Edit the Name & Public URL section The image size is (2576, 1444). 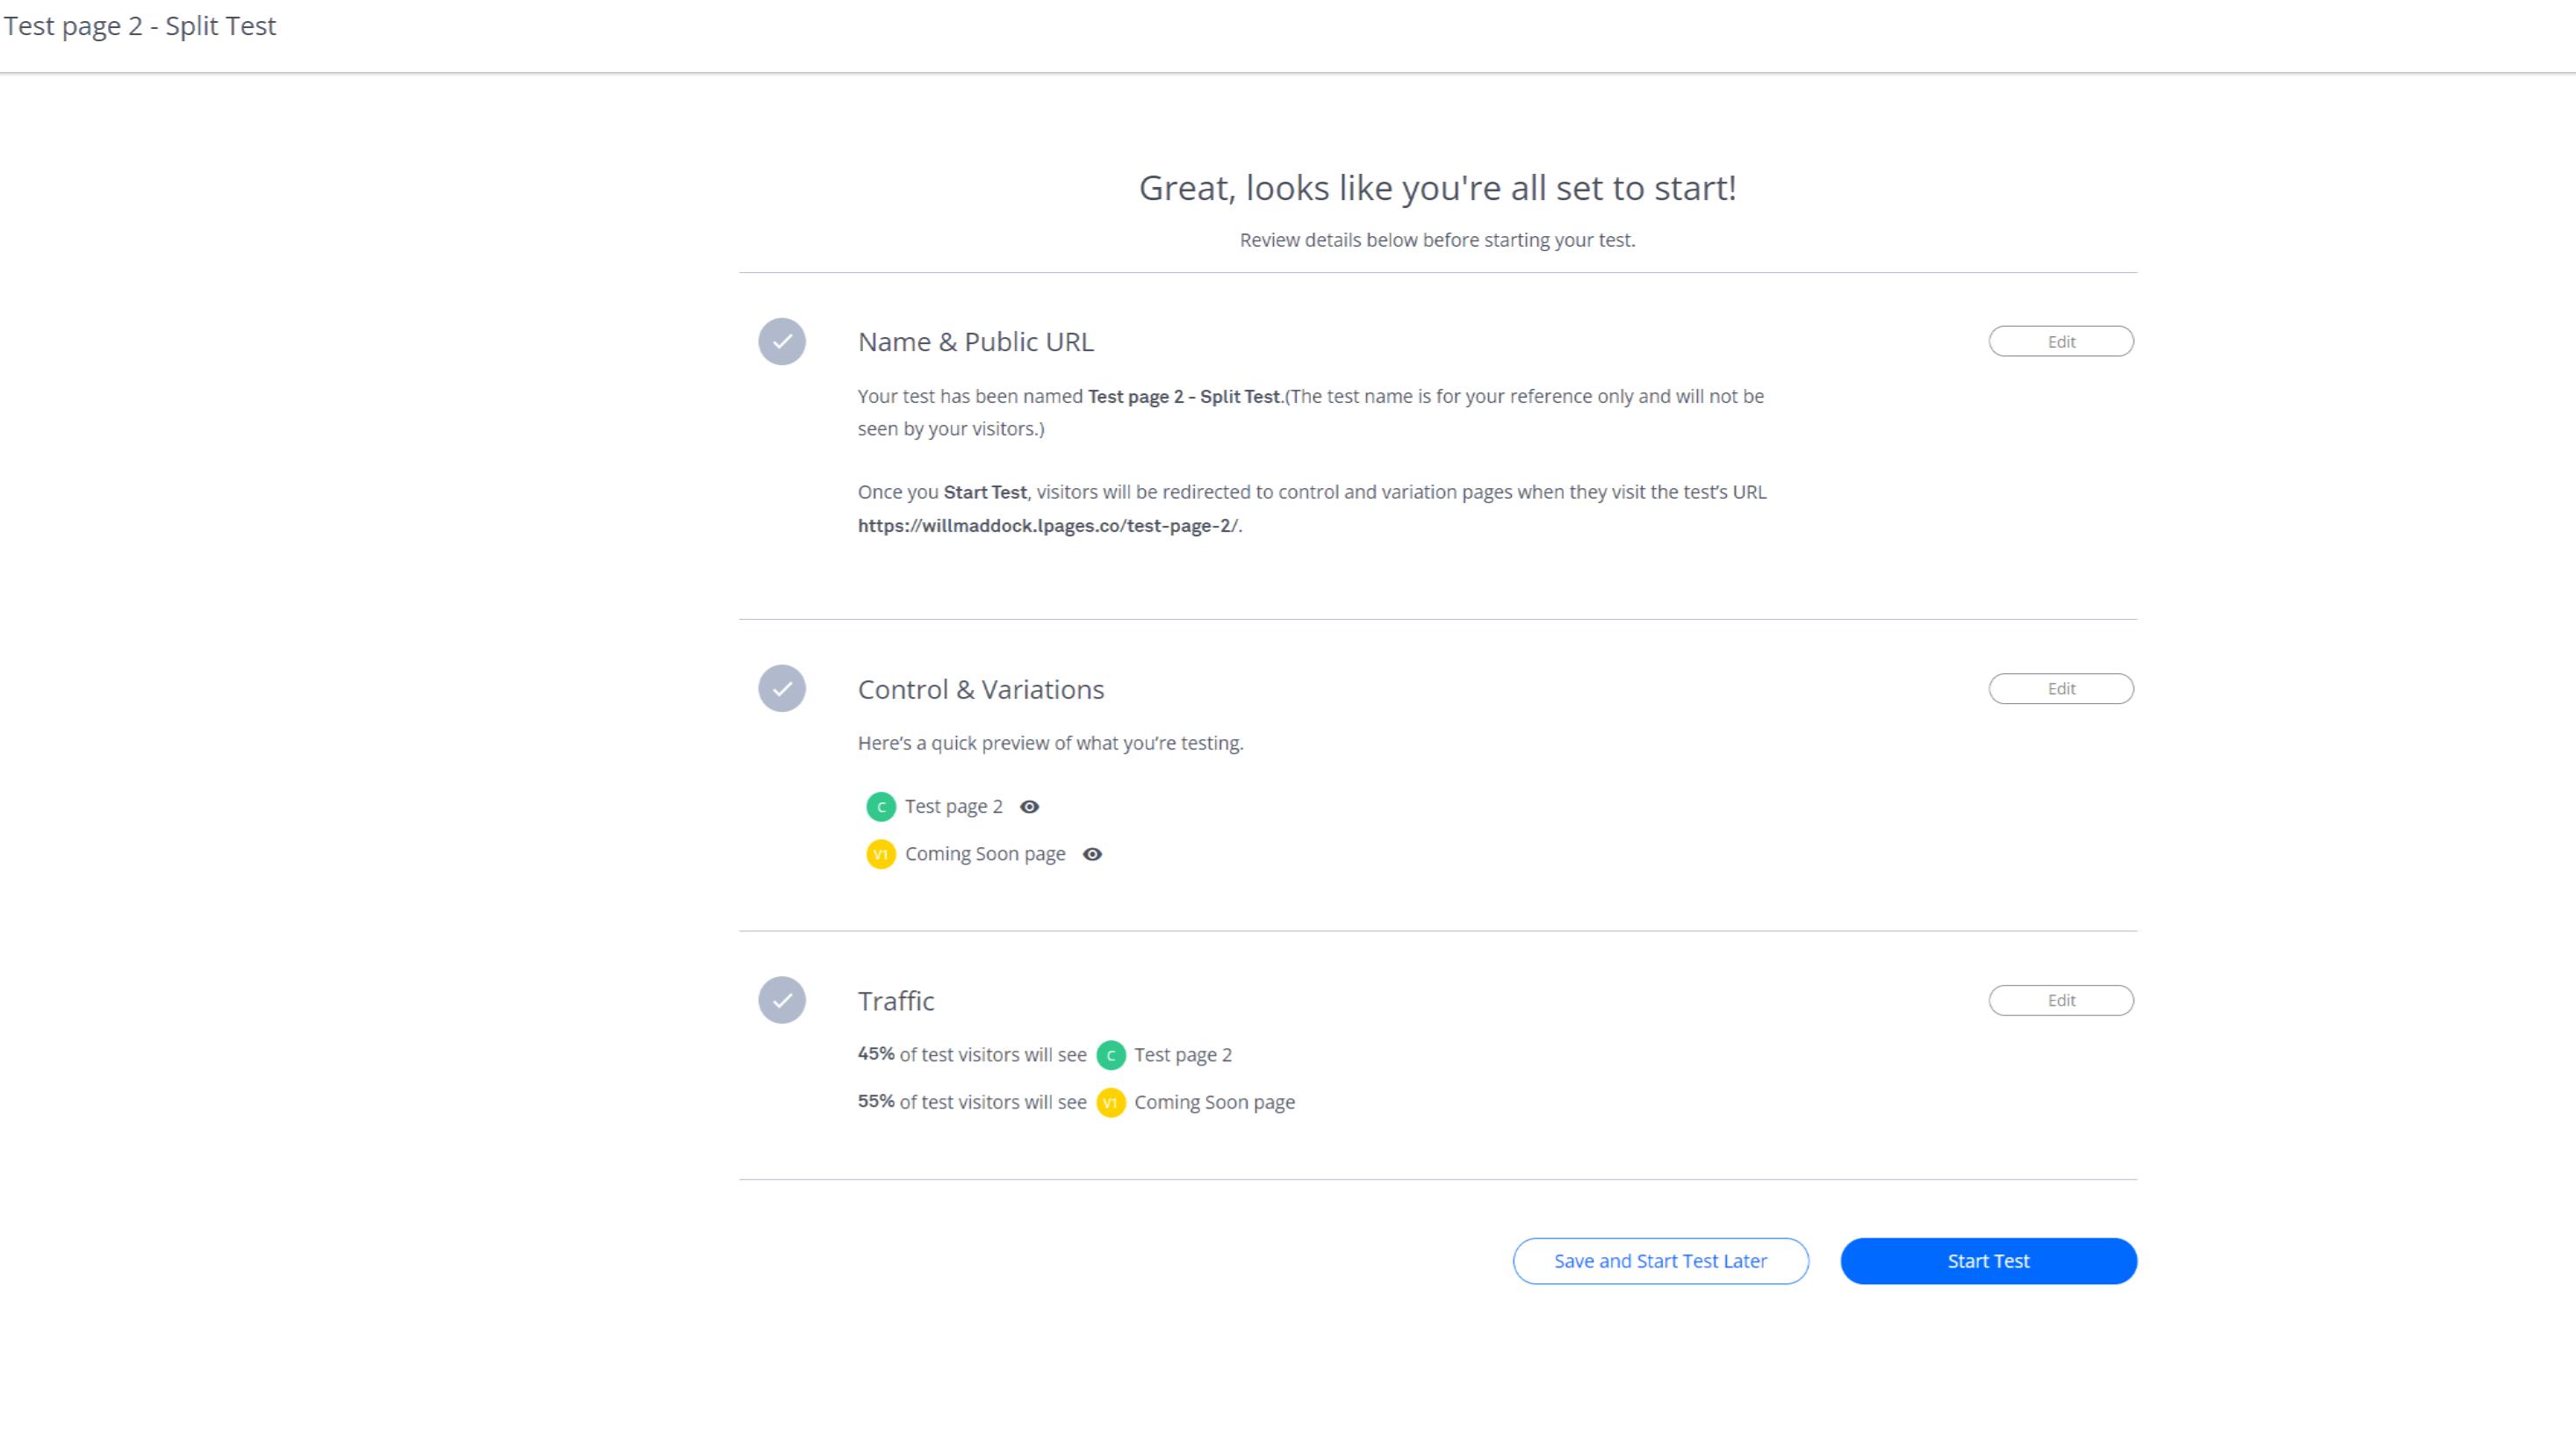[x=2061, y=341]
